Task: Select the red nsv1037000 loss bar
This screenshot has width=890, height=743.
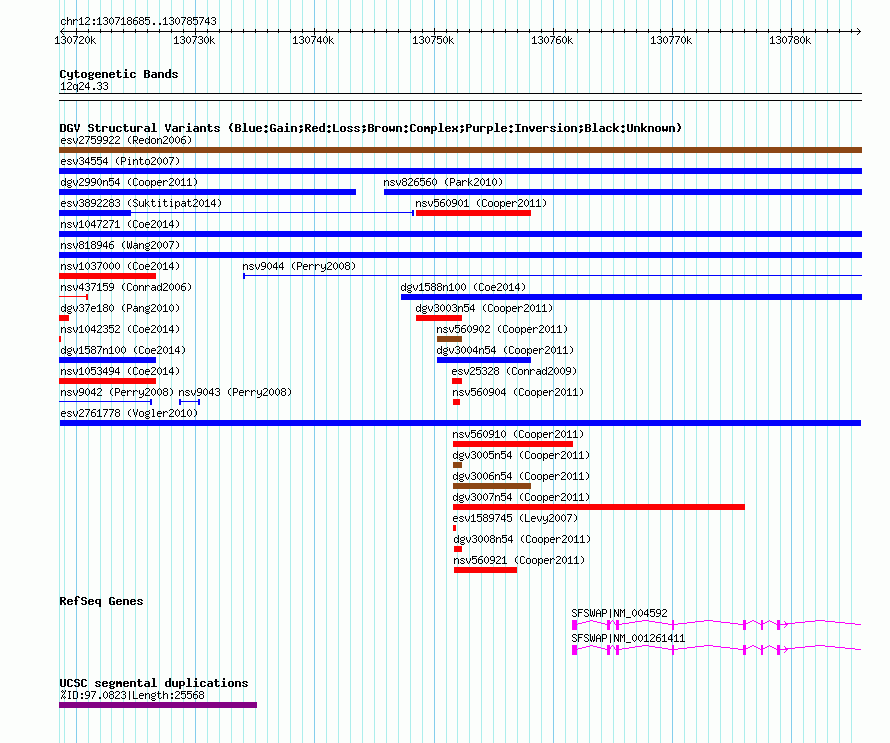Action: click(x=107, y=276)
